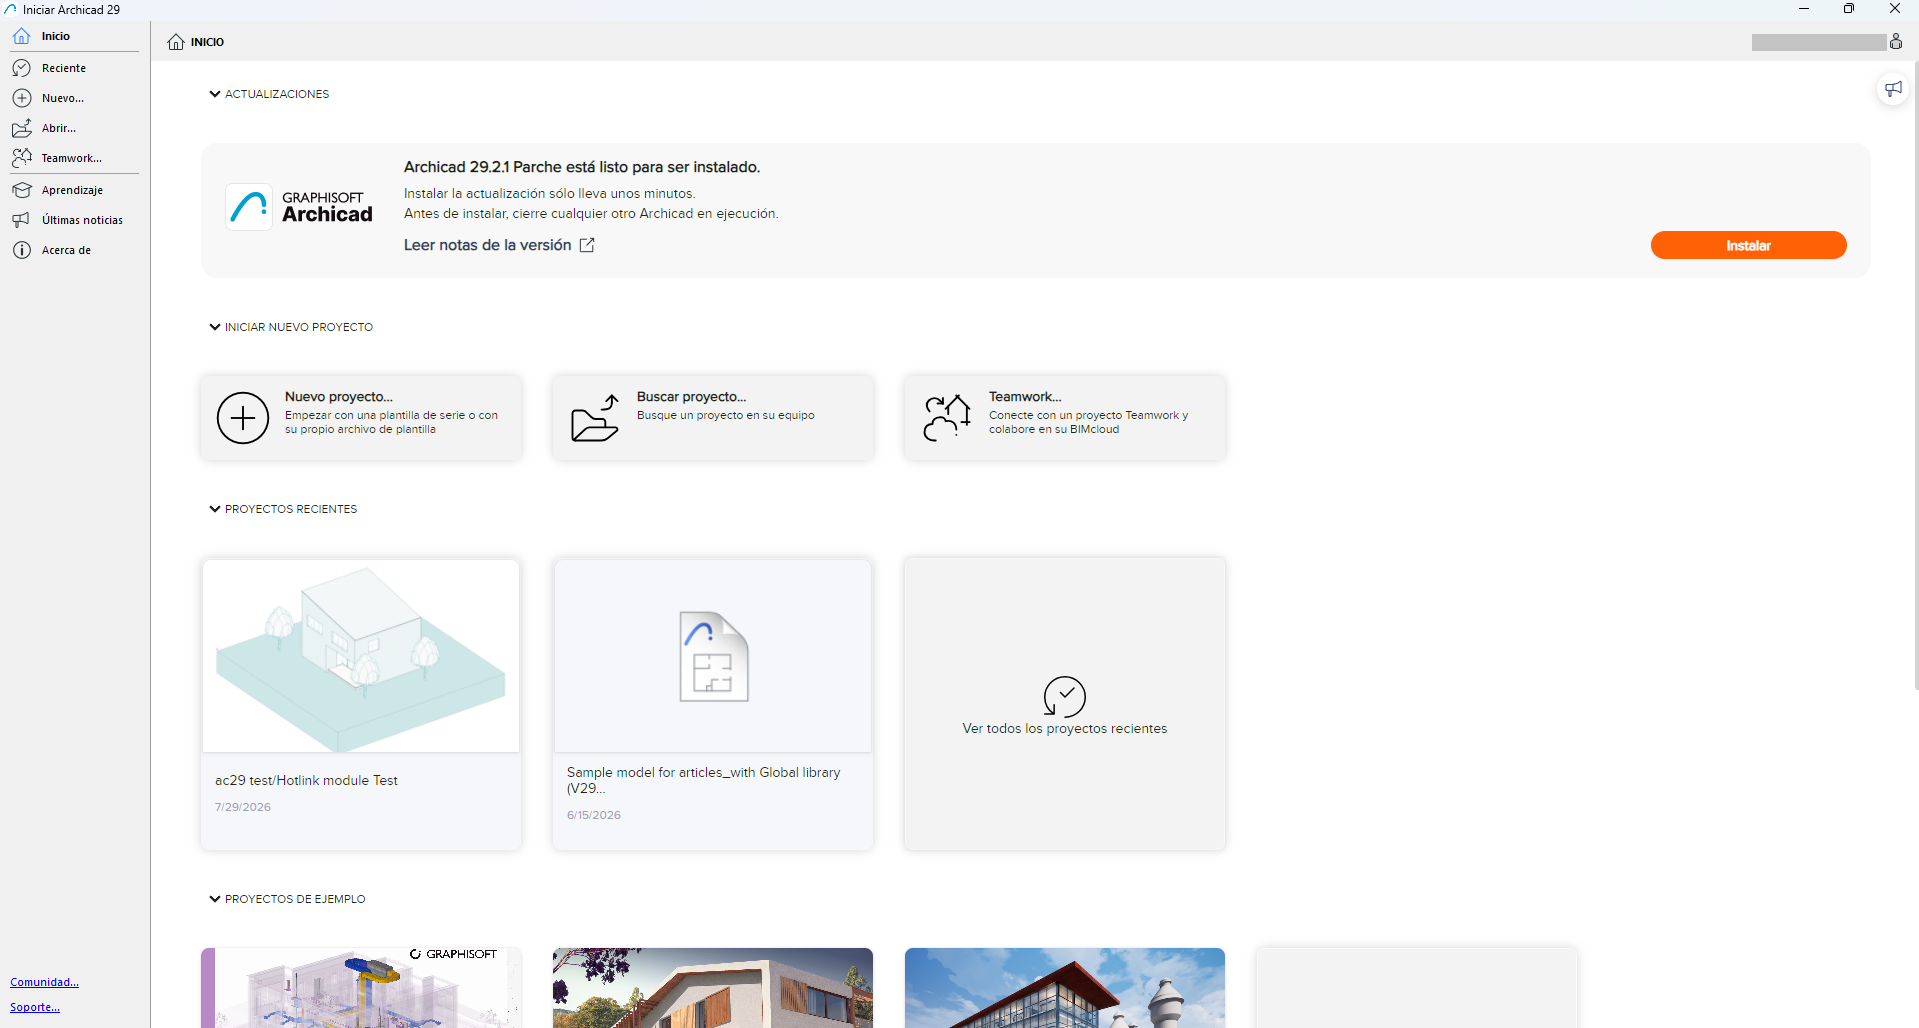Click the vertical scrollbar on the right edge

pos(1915,375)
